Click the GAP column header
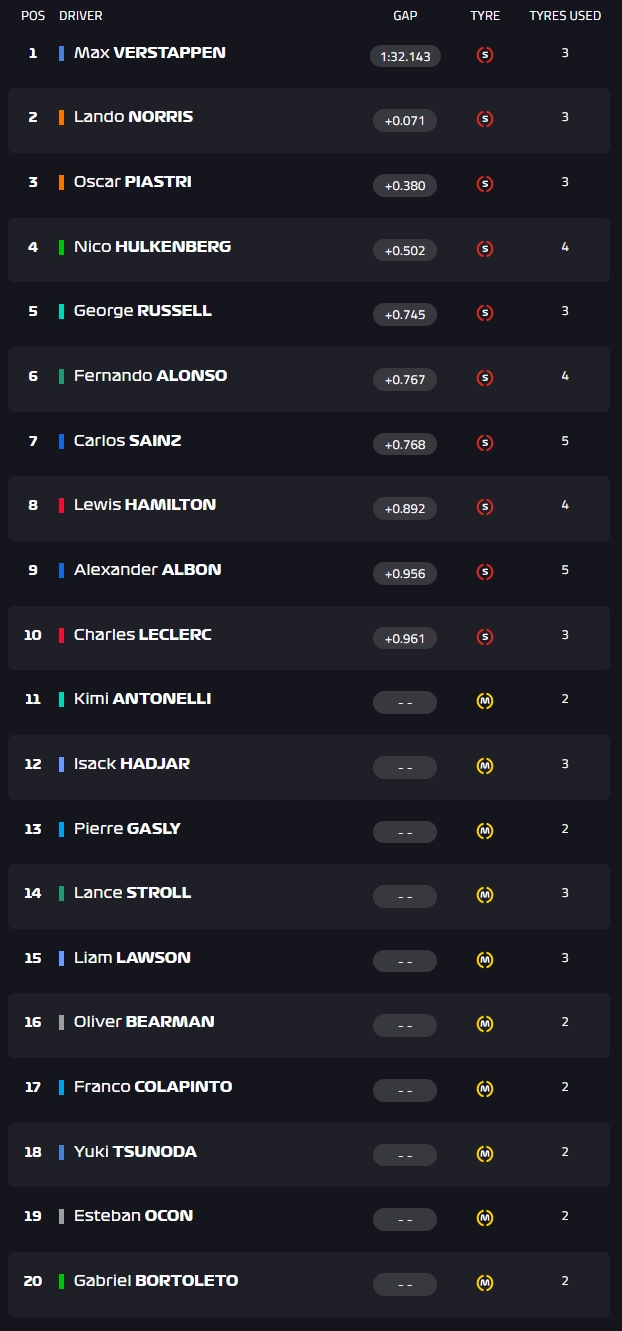 (405, 16)
